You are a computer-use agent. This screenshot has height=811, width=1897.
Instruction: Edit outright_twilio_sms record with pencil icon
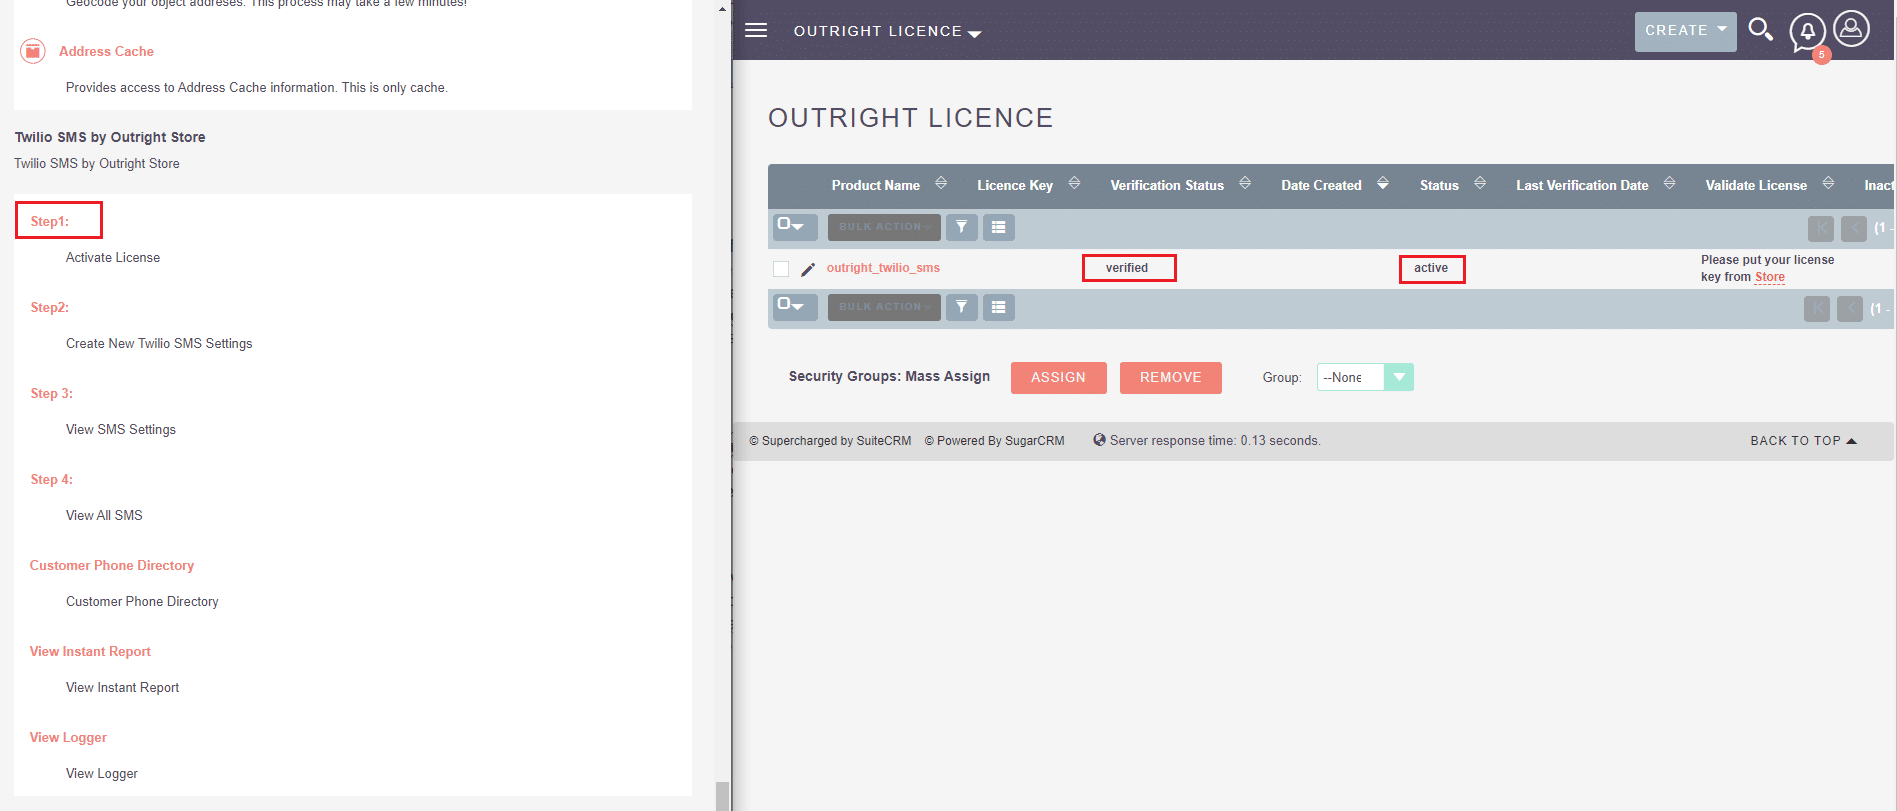click(808, 269)
